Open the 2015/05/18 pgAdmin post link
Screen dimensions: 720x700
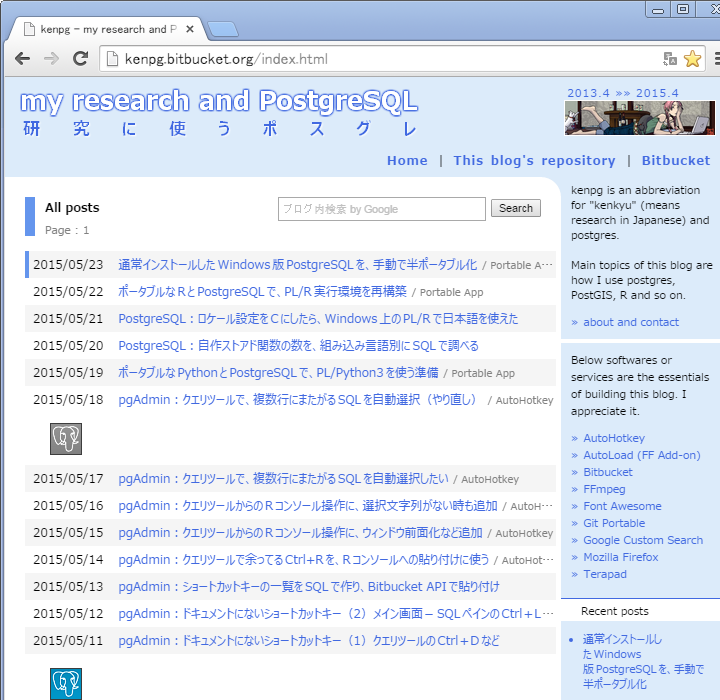(x=298, y=400)
